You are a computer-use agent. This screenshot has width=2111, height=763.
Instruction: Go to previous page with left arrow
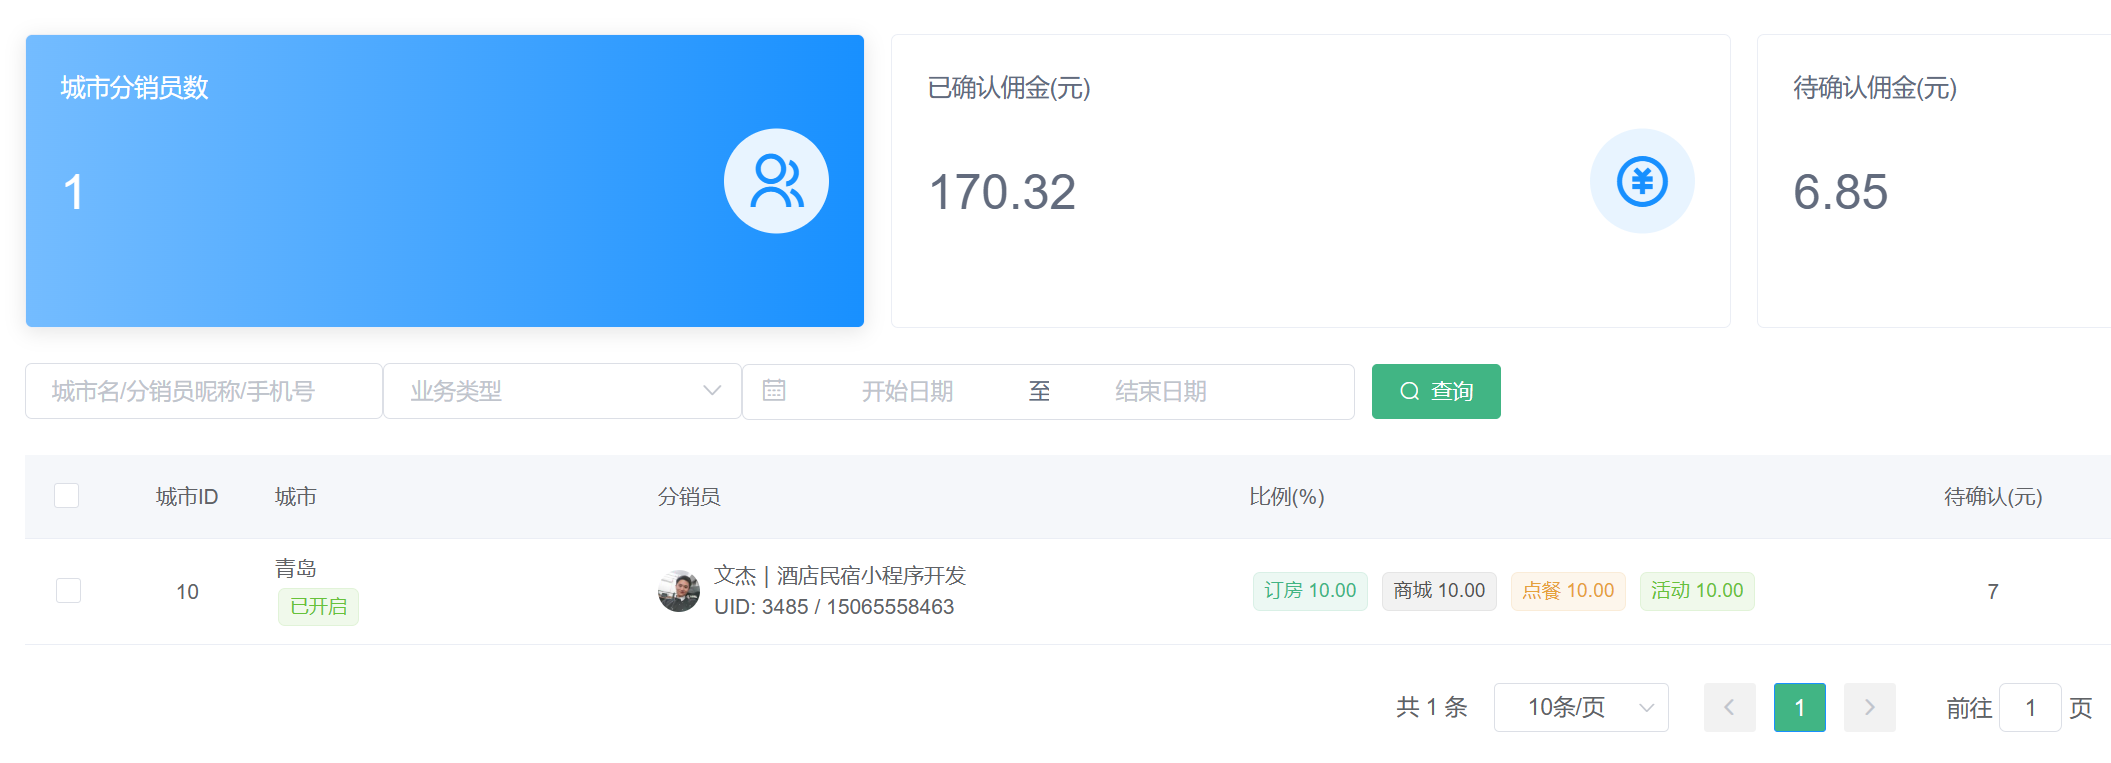click(x=1729, y=708)
